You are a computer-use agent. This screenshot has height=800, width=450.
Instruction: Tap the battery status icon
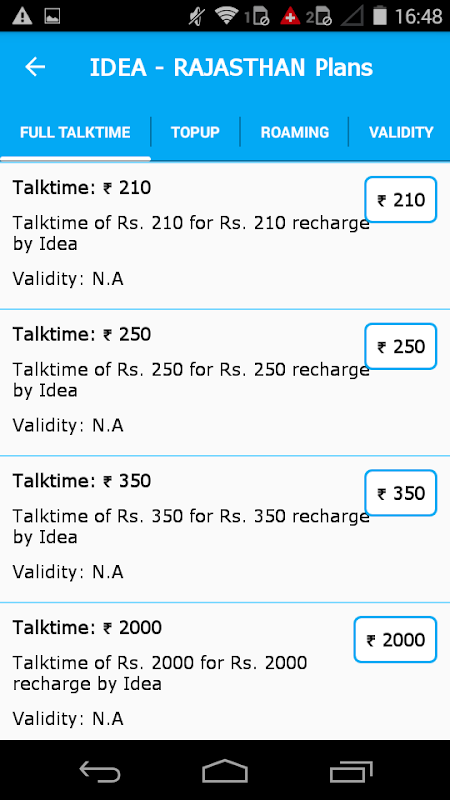[380, 15]
